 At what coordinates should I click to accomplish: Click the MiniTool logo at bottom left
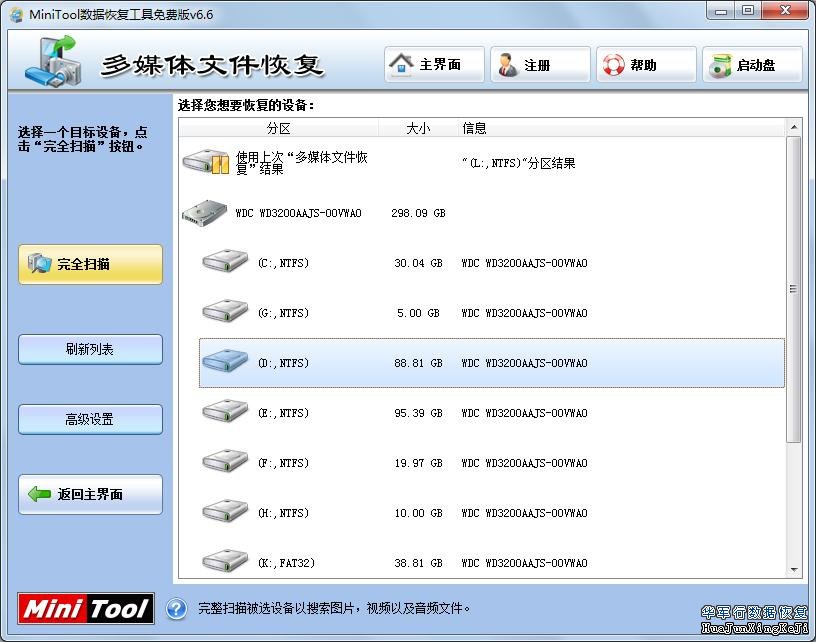(84, 609)
